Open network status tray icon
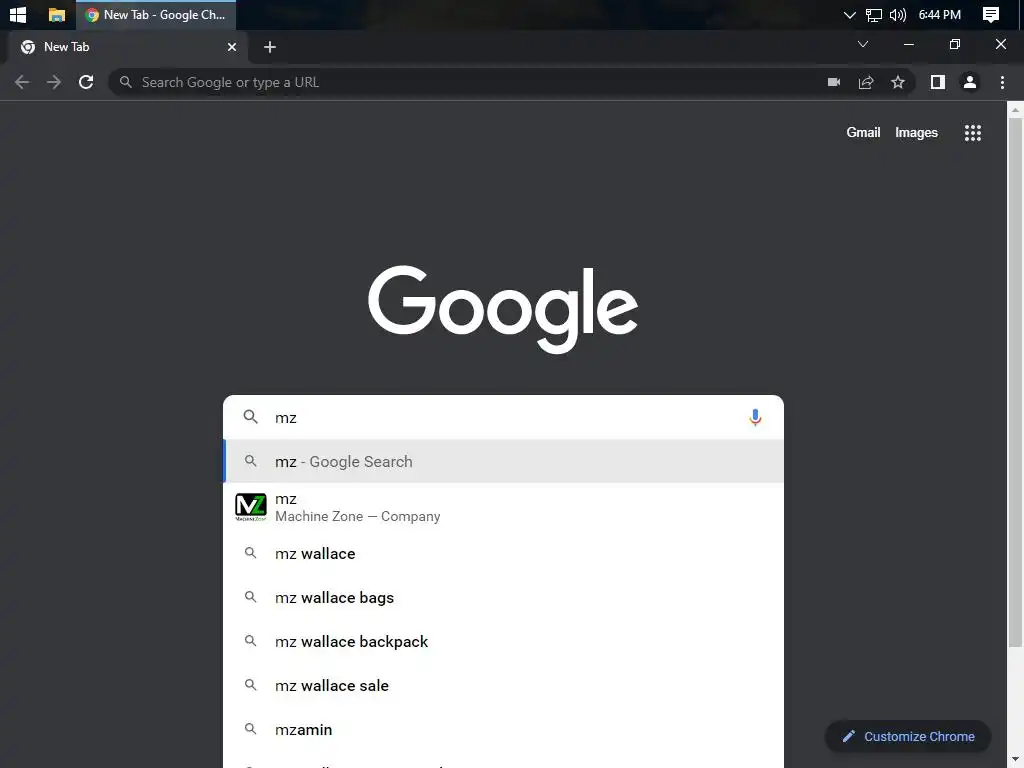Viewport: 1024px width, 768px height. pos(873,14)
